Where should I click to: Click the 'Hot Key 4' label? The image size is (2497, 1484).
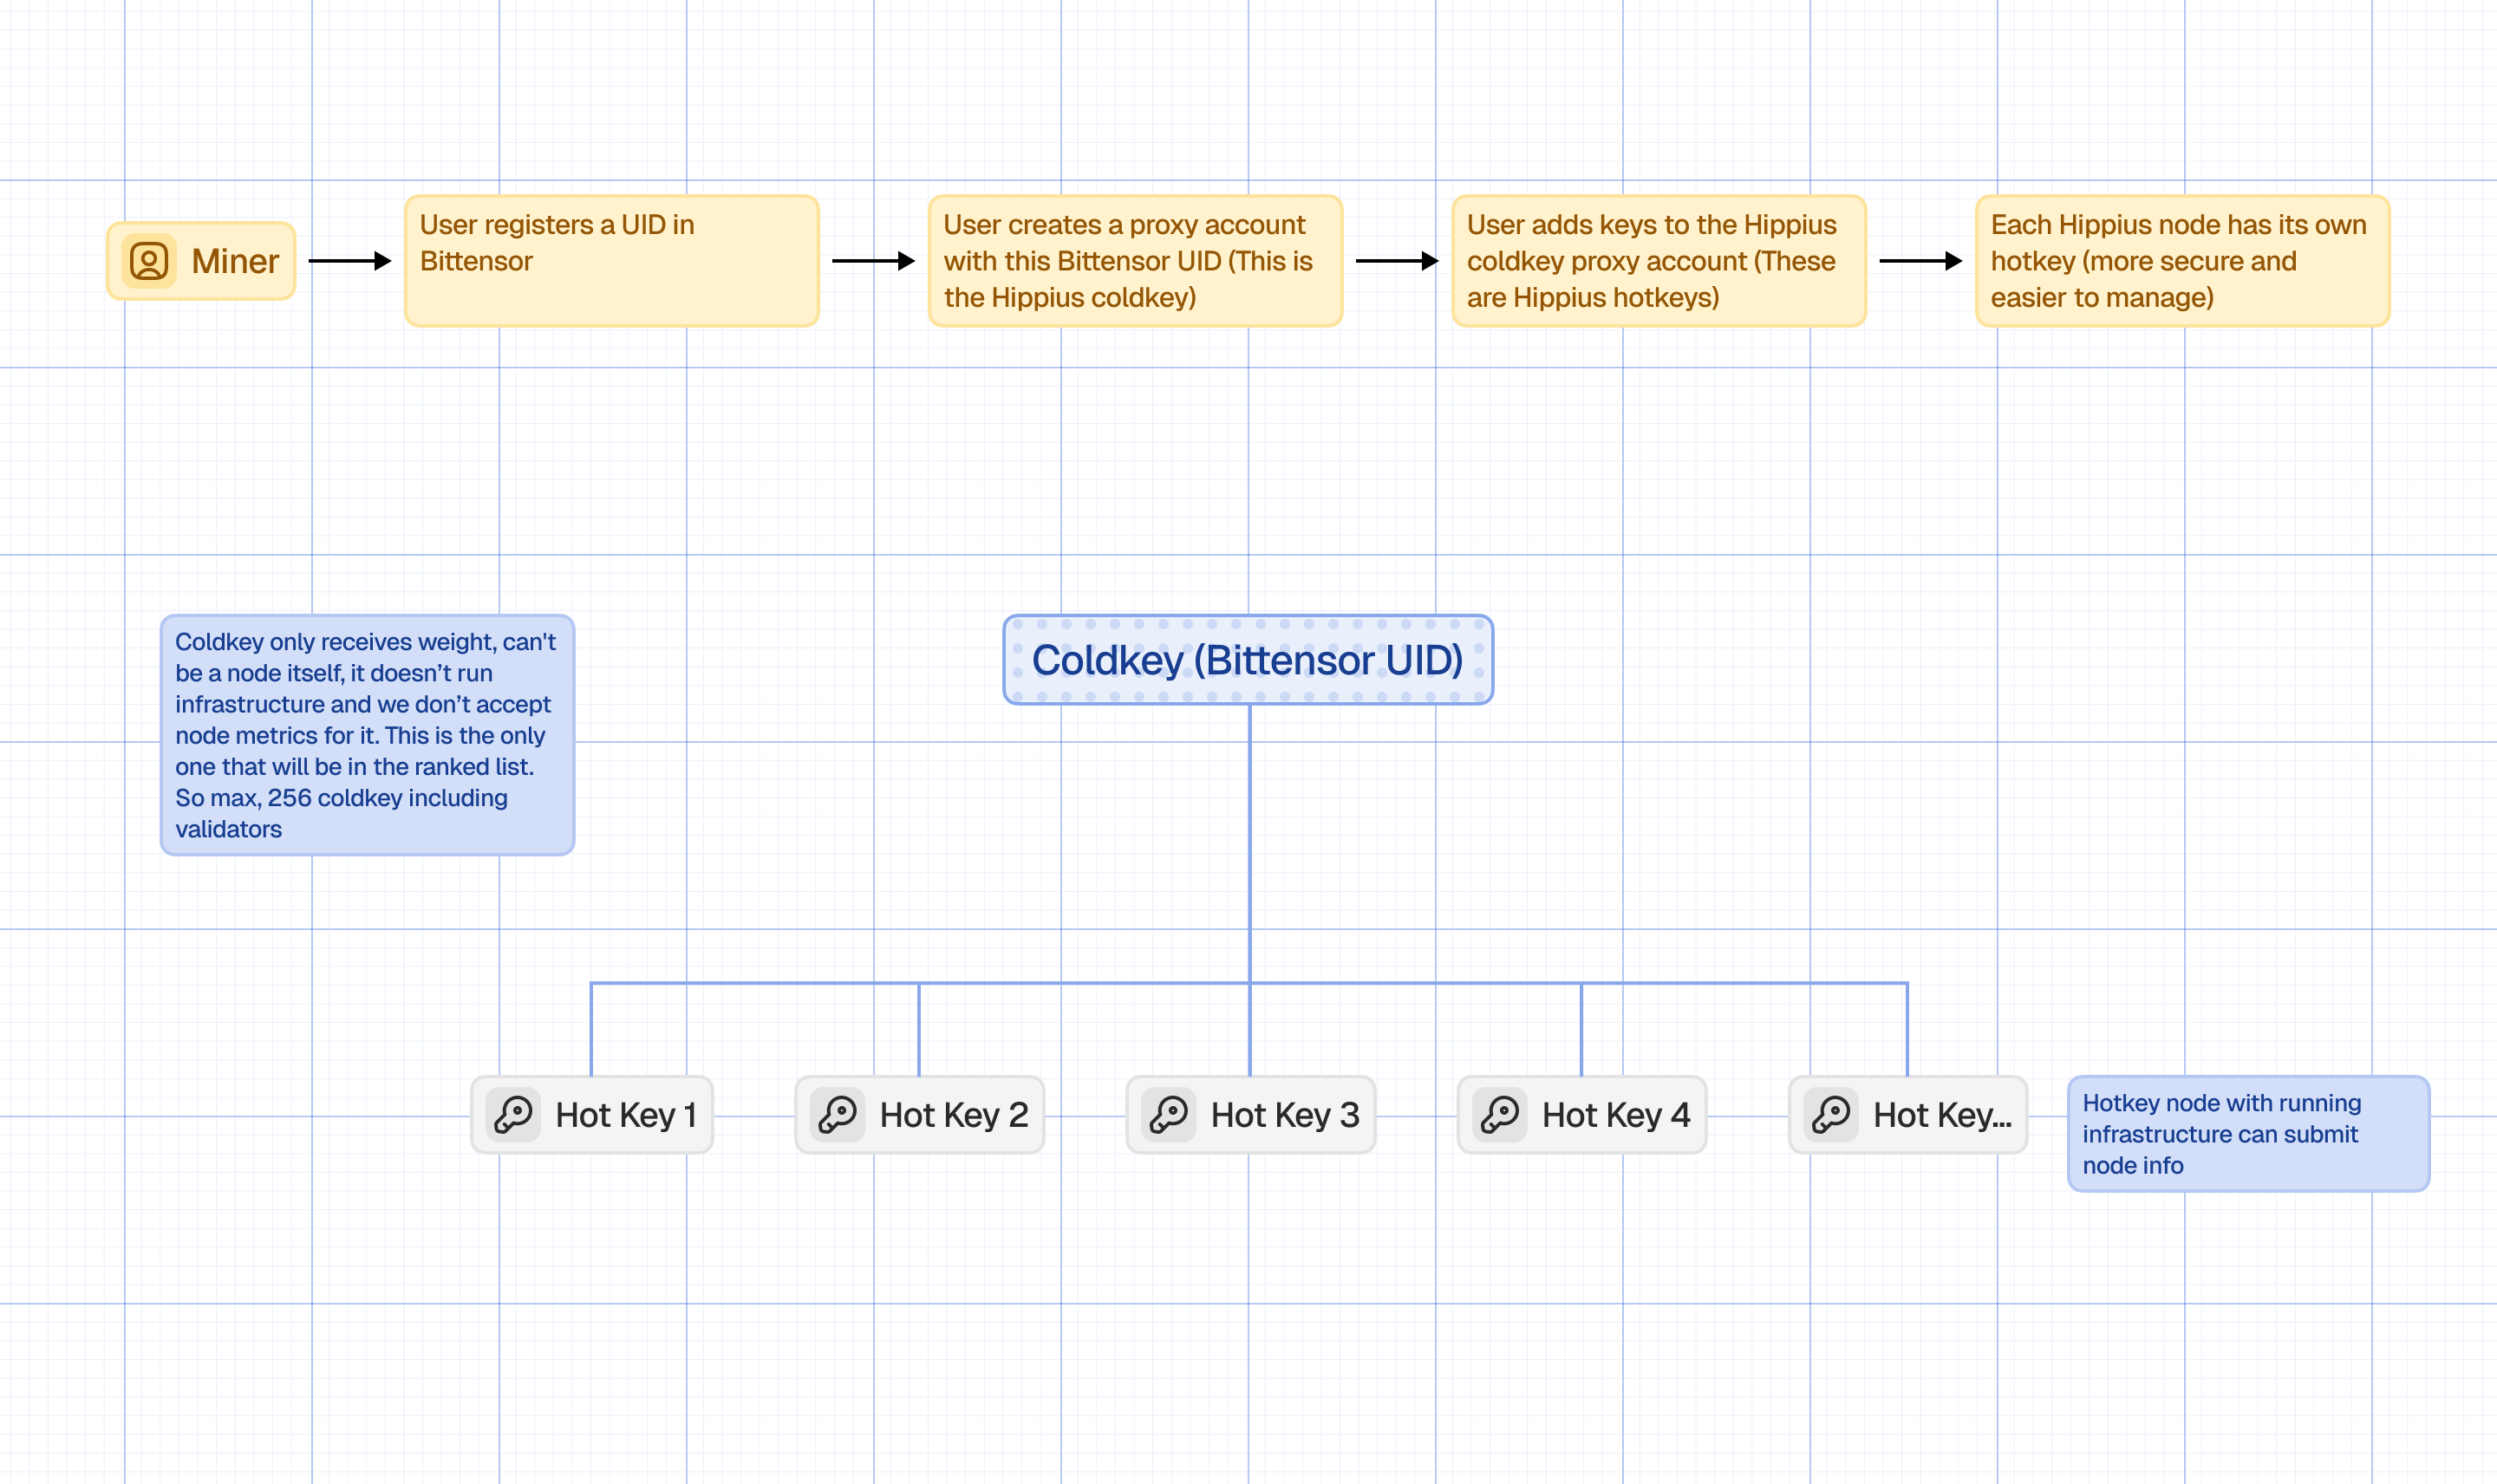click(1616, 1114)
